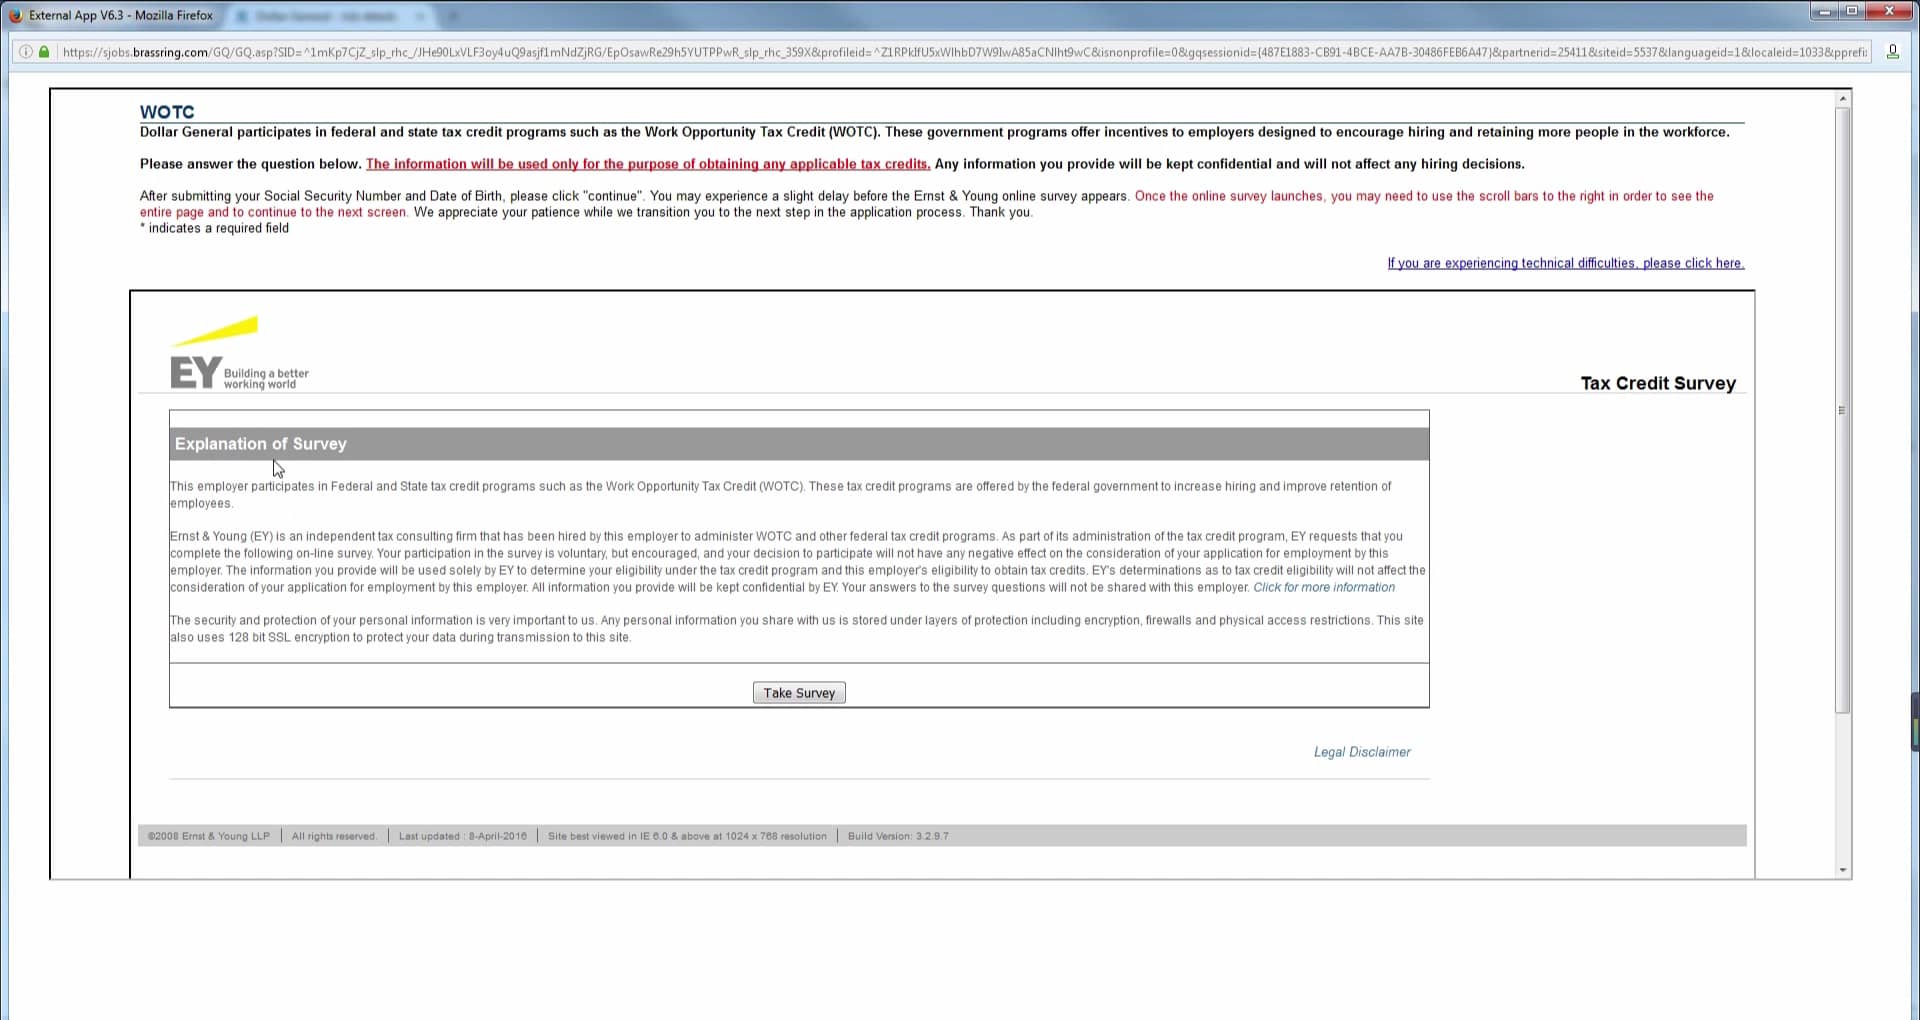Click the Firefox logo in the title bar
Image resolution: width=1920 pixels, height=1020 pixels.
15,15
